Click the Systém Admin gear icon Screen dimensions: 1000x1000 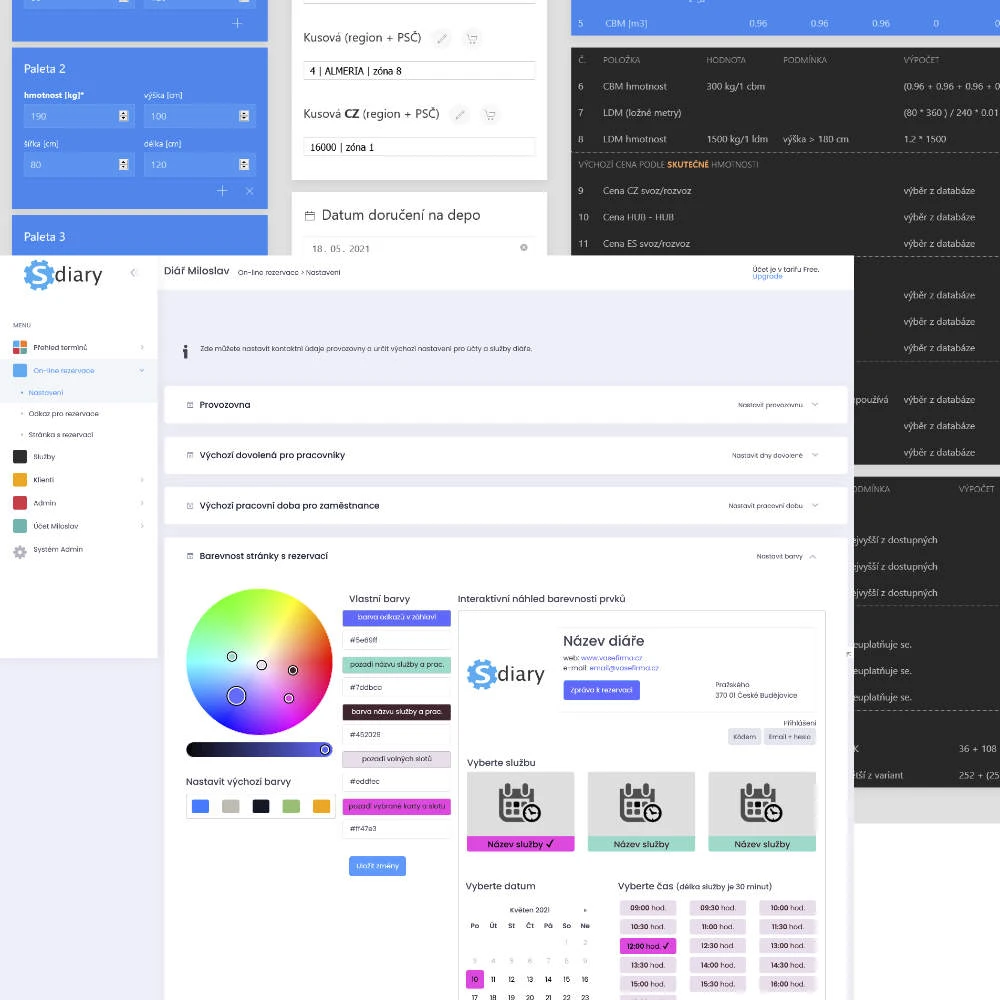pyautogui.click(x=20, y=551)
